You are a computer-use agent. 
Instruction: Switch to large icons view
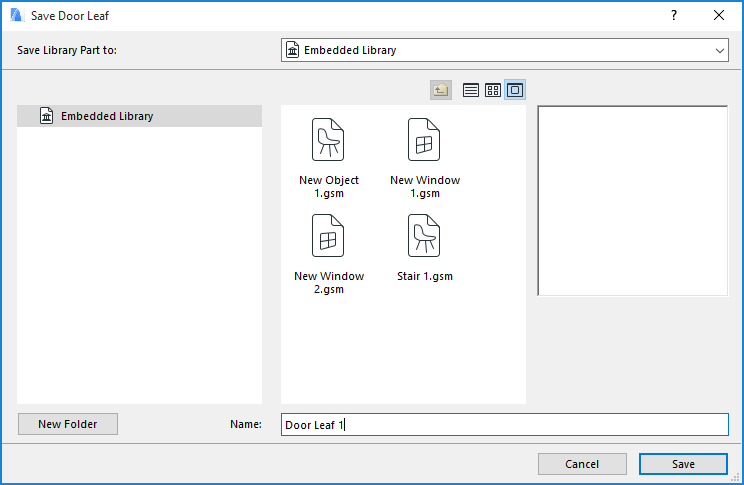tap(515, 90)
